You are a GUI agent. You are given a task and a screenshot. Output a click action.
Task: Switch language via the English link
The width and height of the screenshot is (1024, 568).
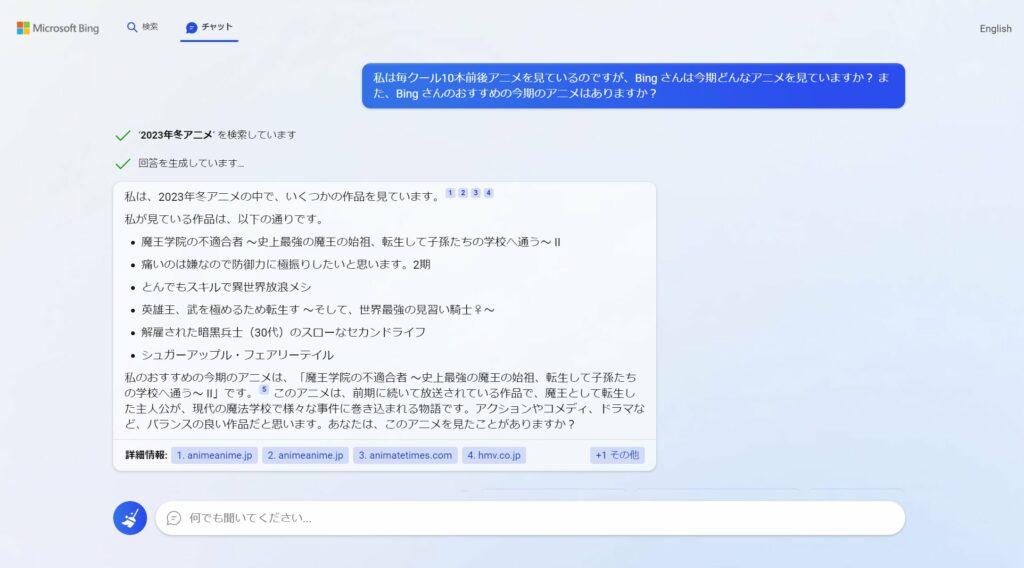click(995, 29)
